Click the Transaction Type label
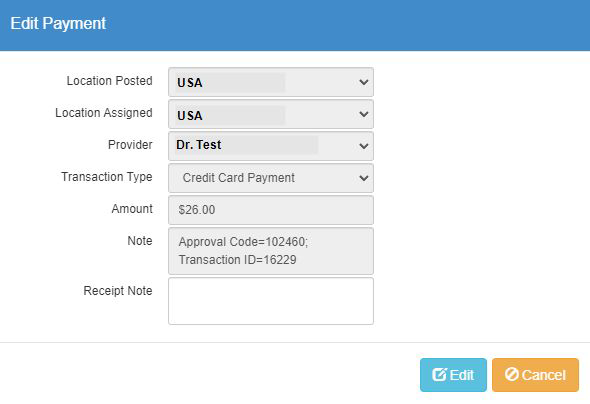This screenshot has height=404, width=590. [x=107, y=177]
